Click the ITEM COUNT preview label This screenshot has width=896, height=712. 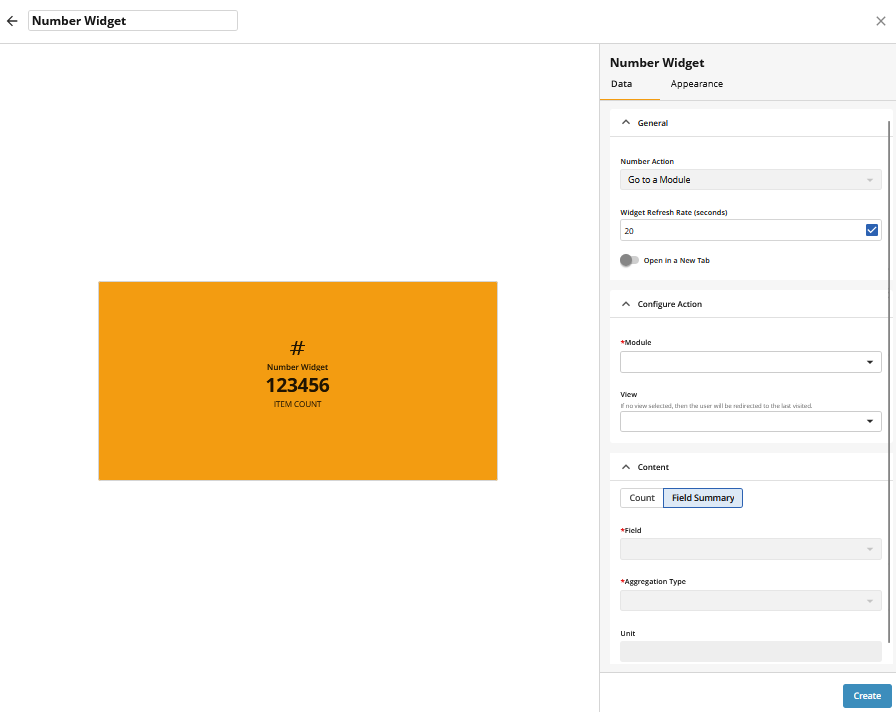tap(297, 404)
